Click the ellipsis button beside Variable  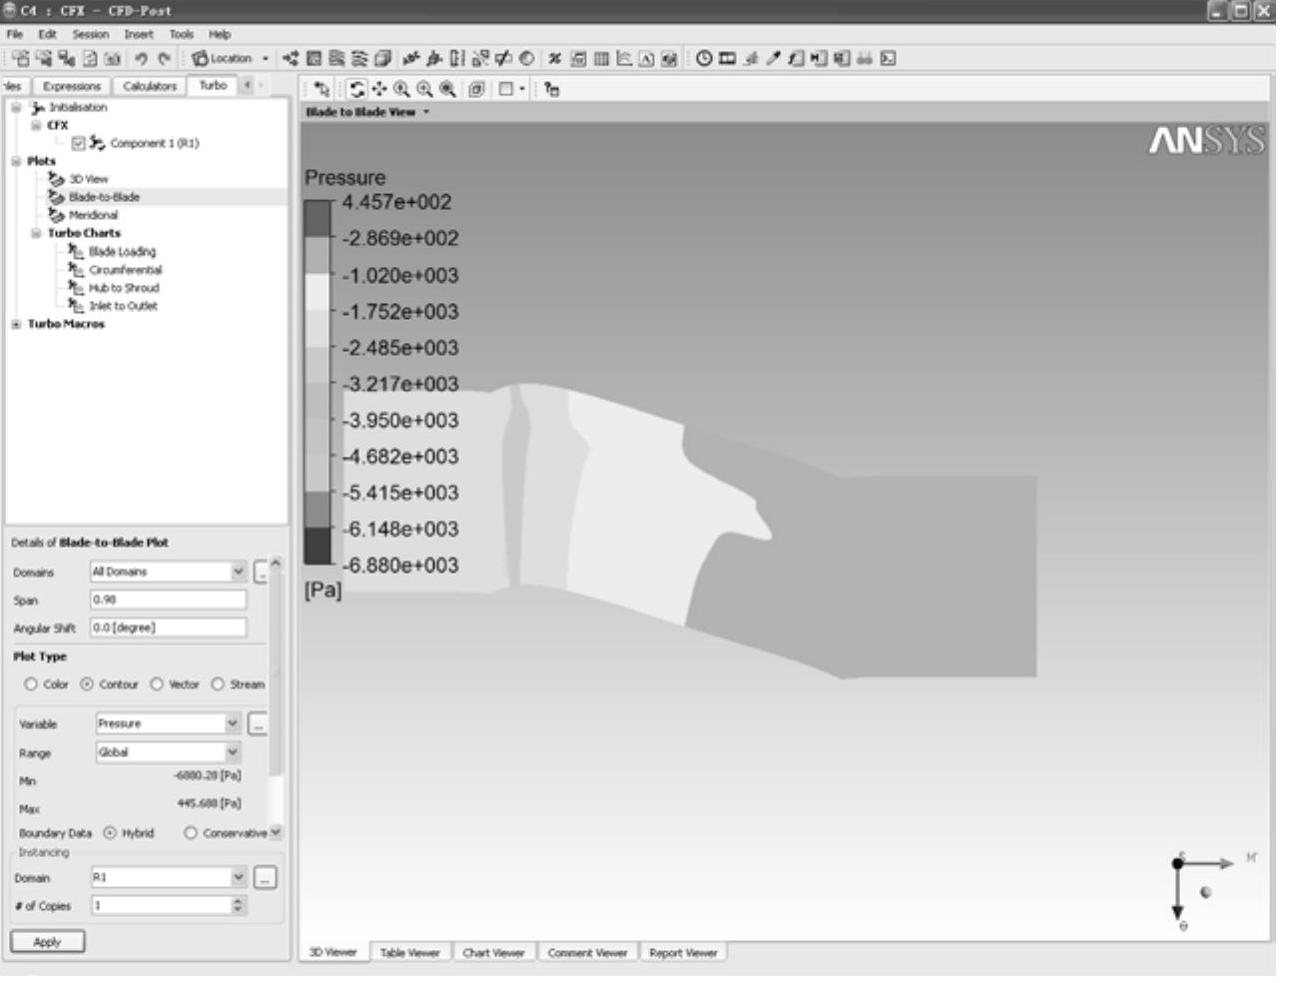point(258,723)
